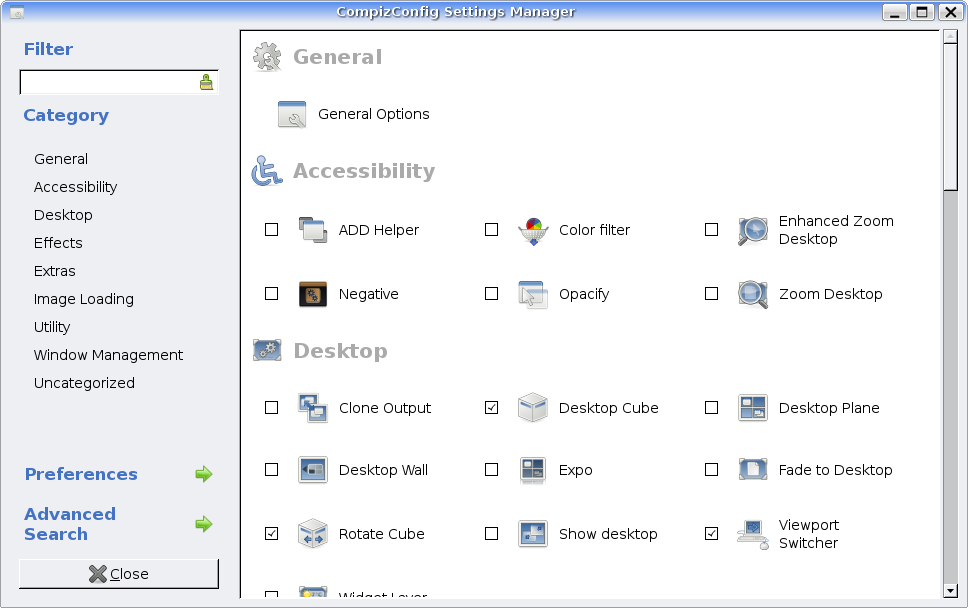The height and width of the screenshot is (608, 968).
Task: Select the Window Management category
Action: (108, 355)
